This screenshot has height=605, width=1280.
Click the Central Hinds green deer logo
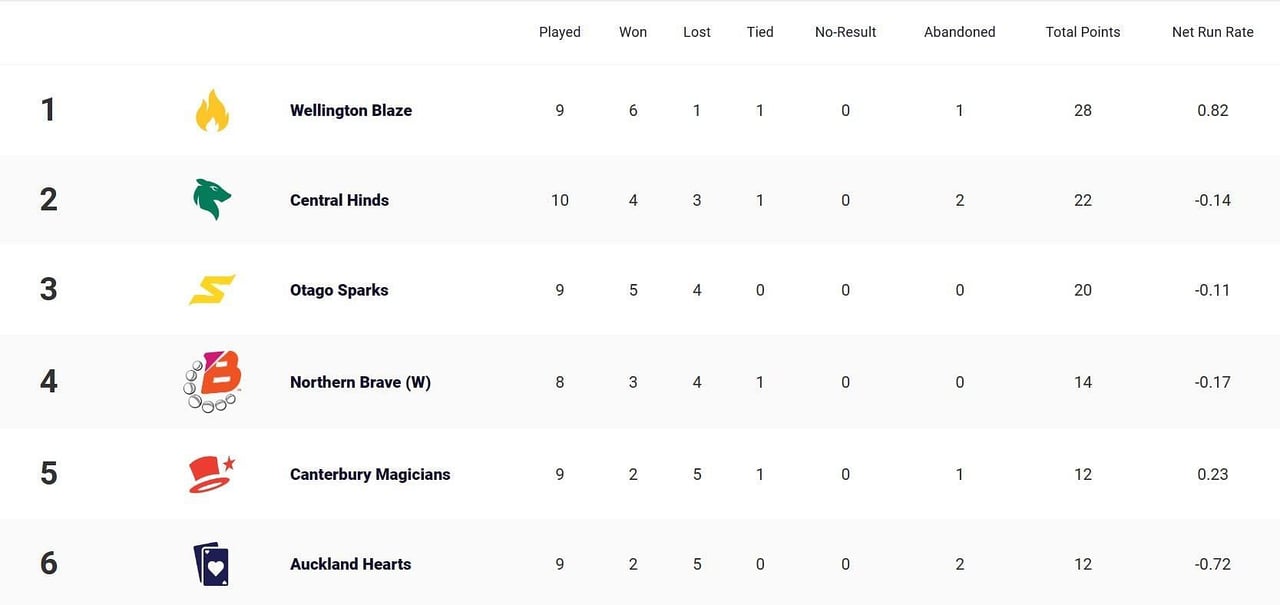(212, 199)
